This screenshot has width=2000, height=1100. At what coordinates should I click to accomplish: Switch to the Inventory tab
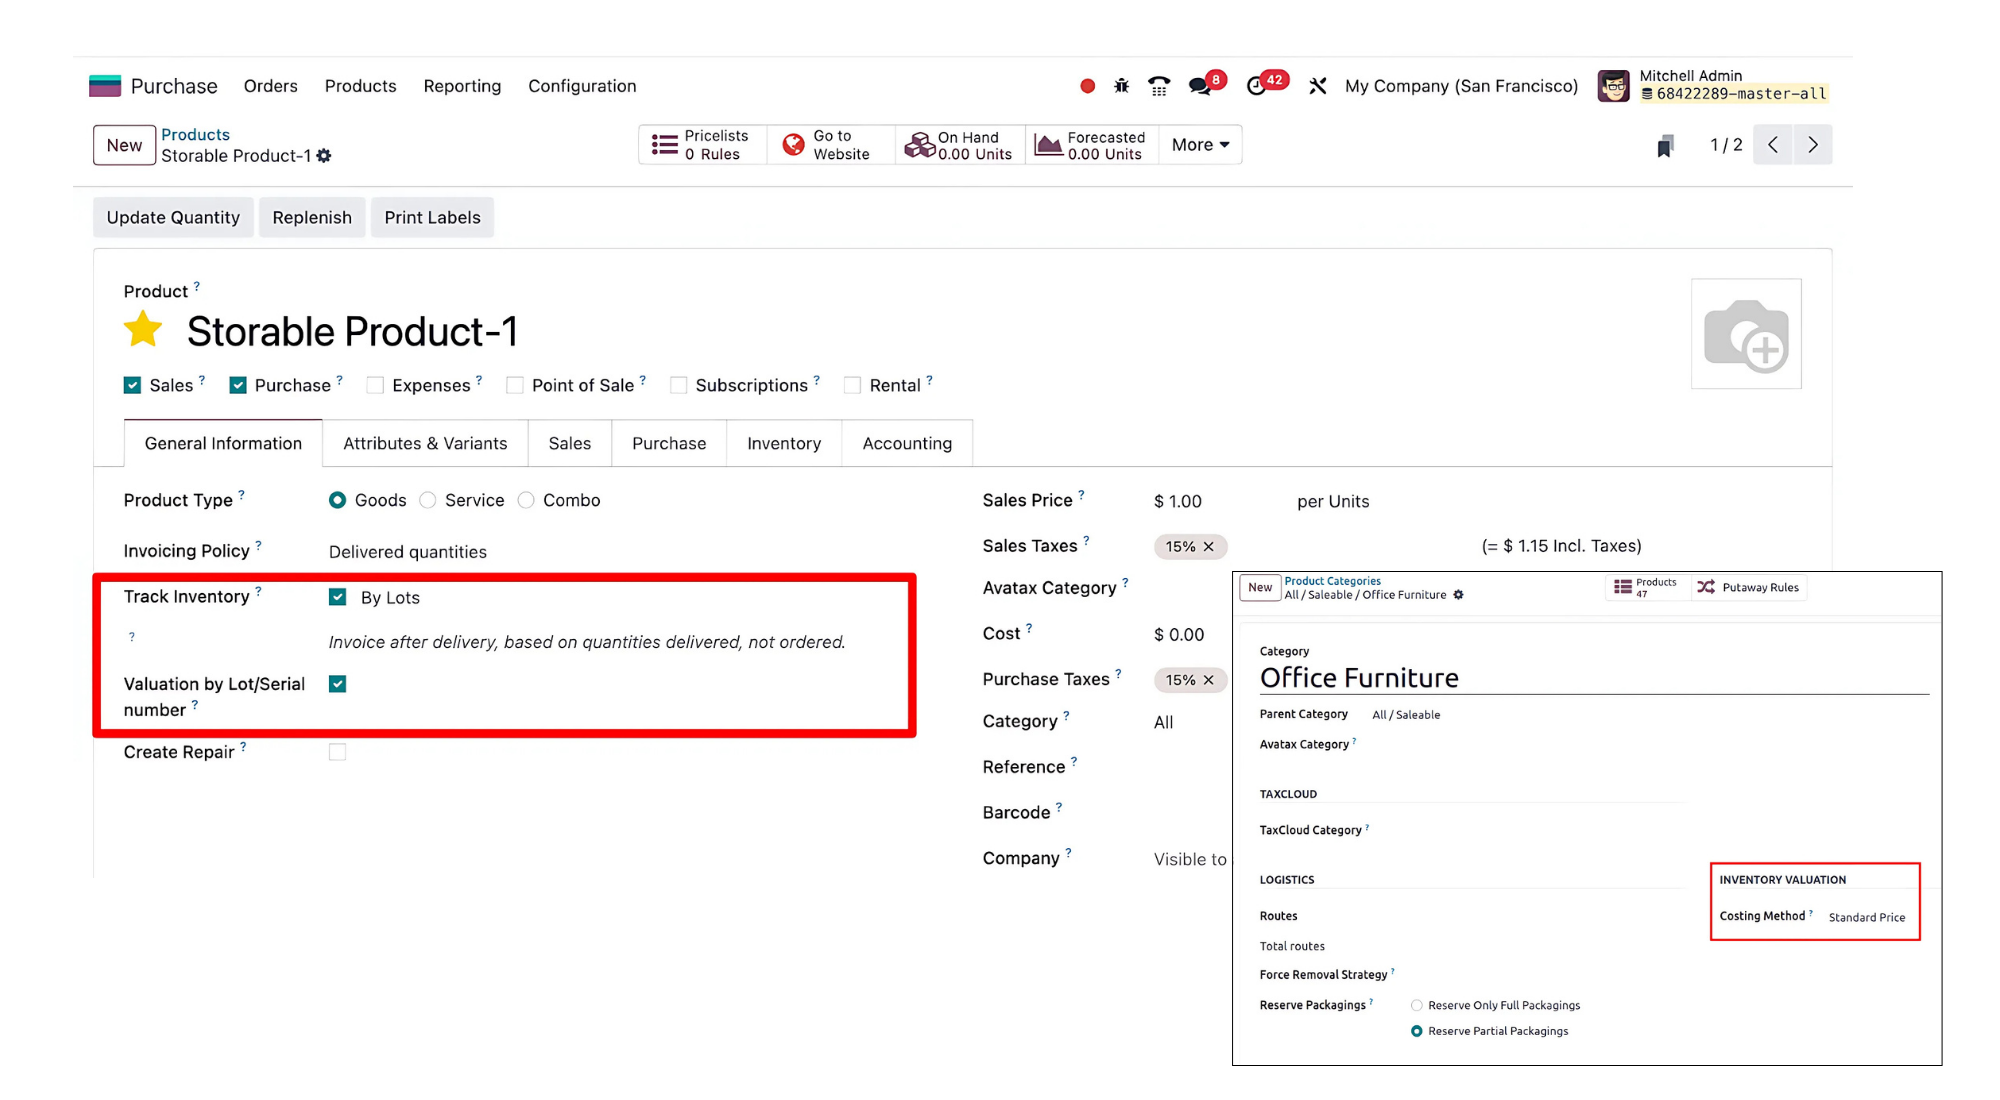point(783,443)
